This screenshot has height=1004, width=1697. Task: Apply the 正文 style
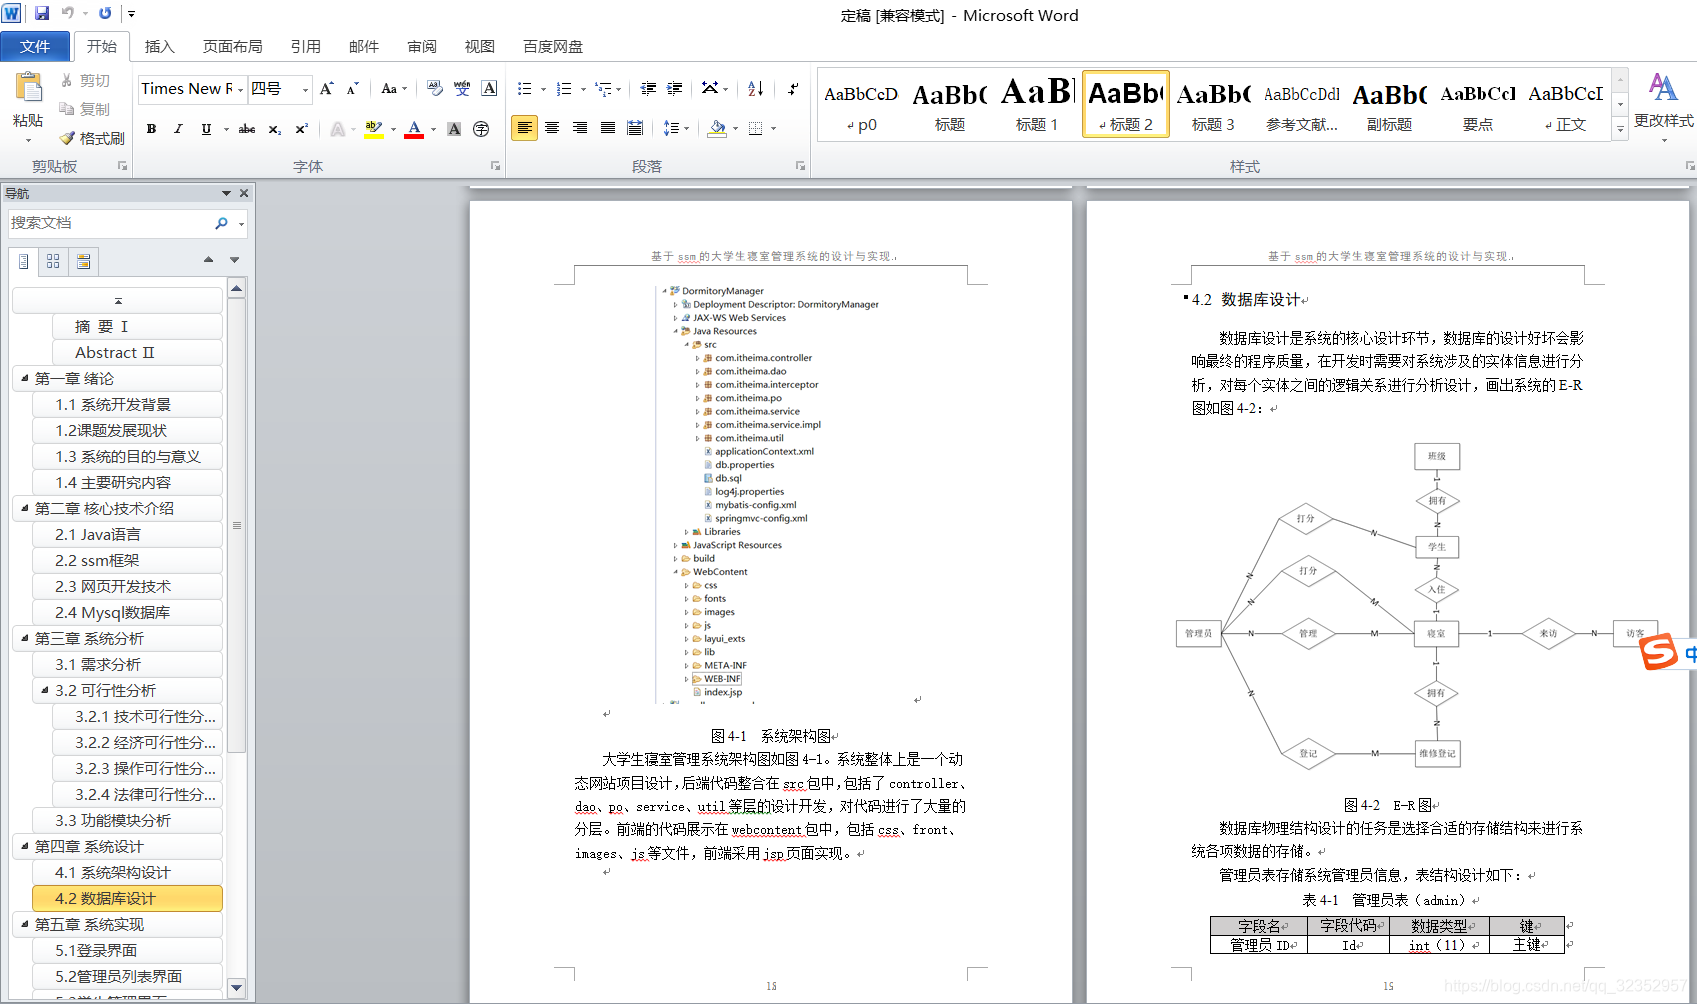click(x=1565, y=103)
